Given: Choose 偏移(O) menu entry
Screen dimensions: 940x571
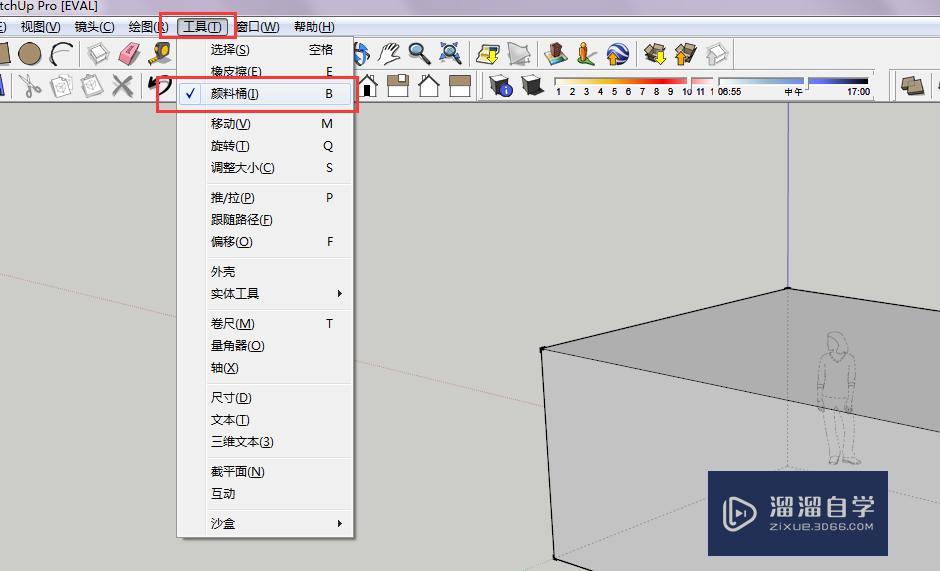Looking at the screenshot, I should [x=265, y=242].
